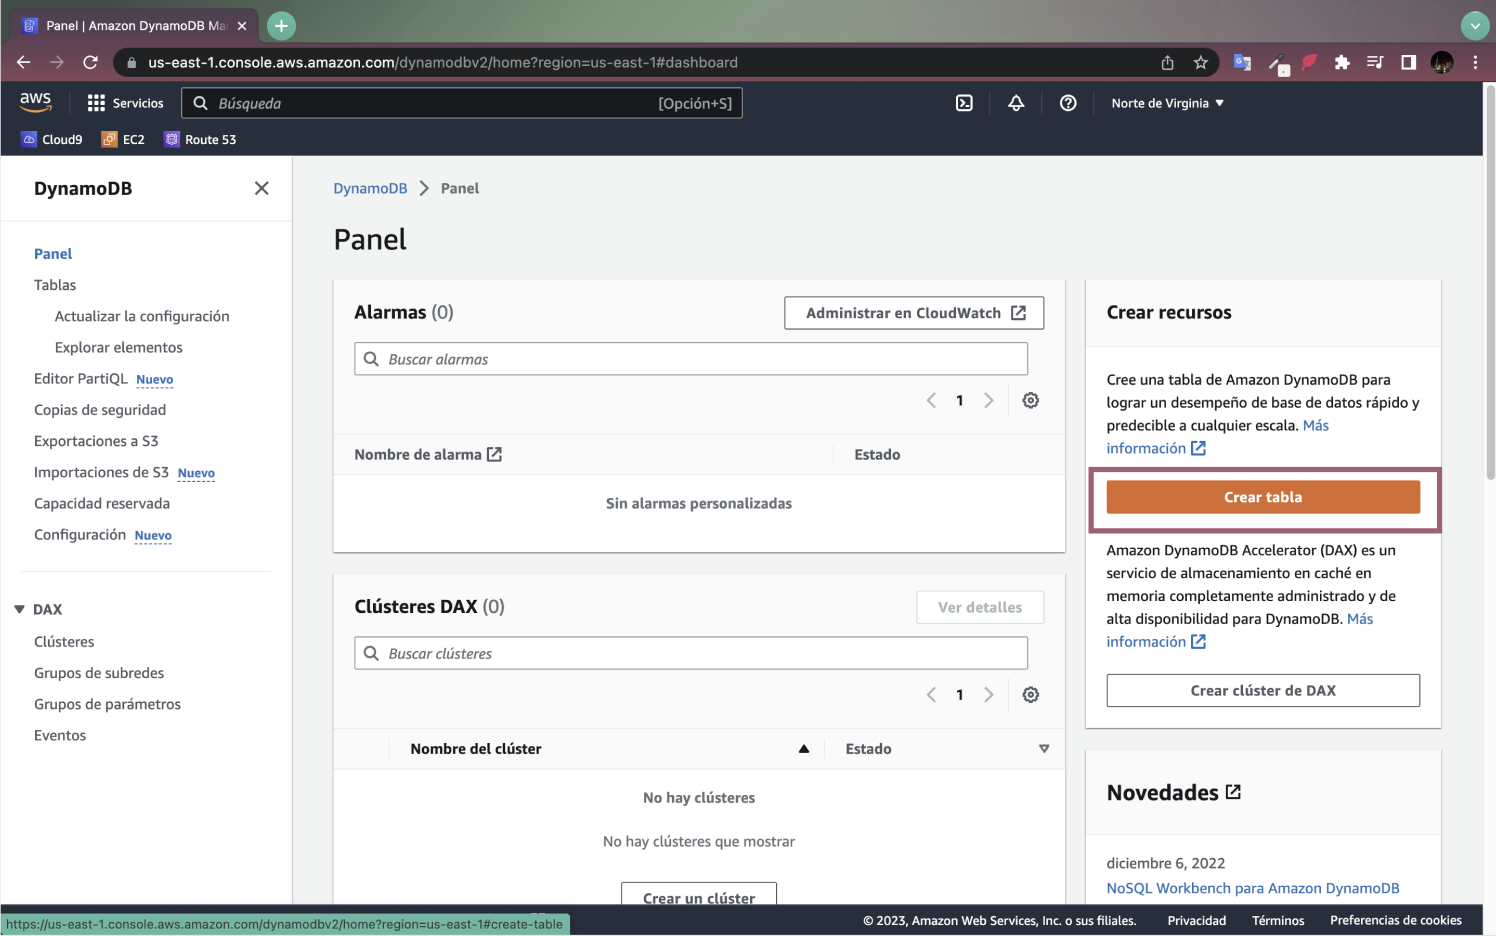Click Preferencias de cookies in footer
Screen dimensions: 1496x936
pyautogui.click(x=1395, y=920)
